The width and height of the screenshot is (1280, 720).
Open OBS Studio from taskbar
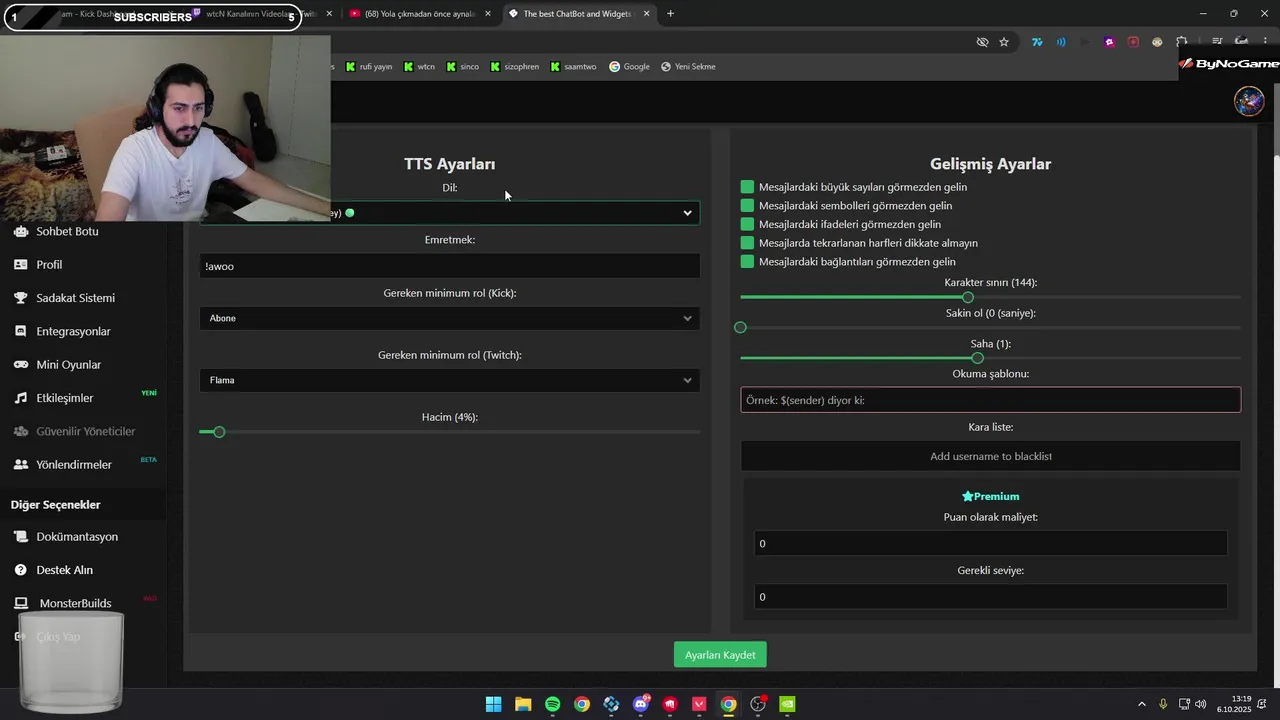point(758,704)
